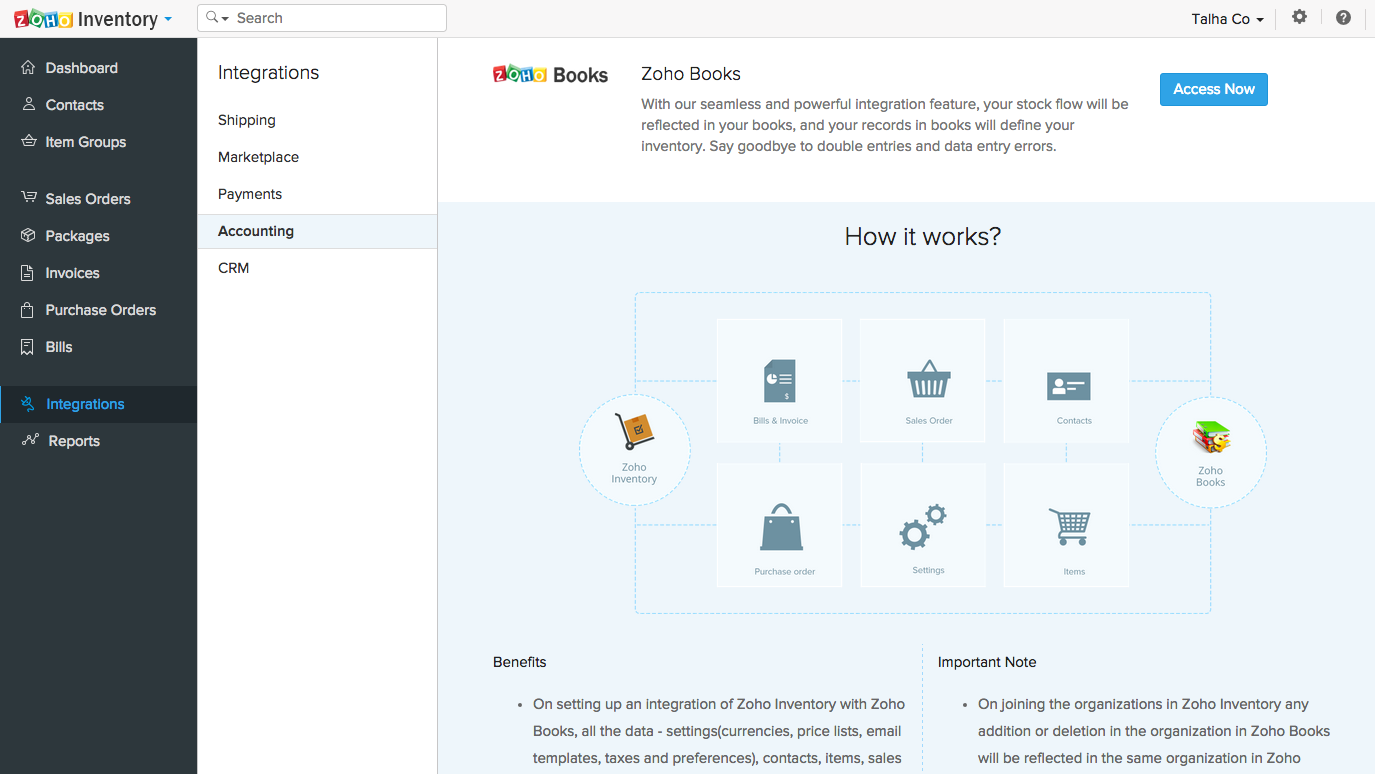Viewport: 1375px width, 774px height.
Task: Click the Settings gears diagram icon
Action: [x=922, y=527]
